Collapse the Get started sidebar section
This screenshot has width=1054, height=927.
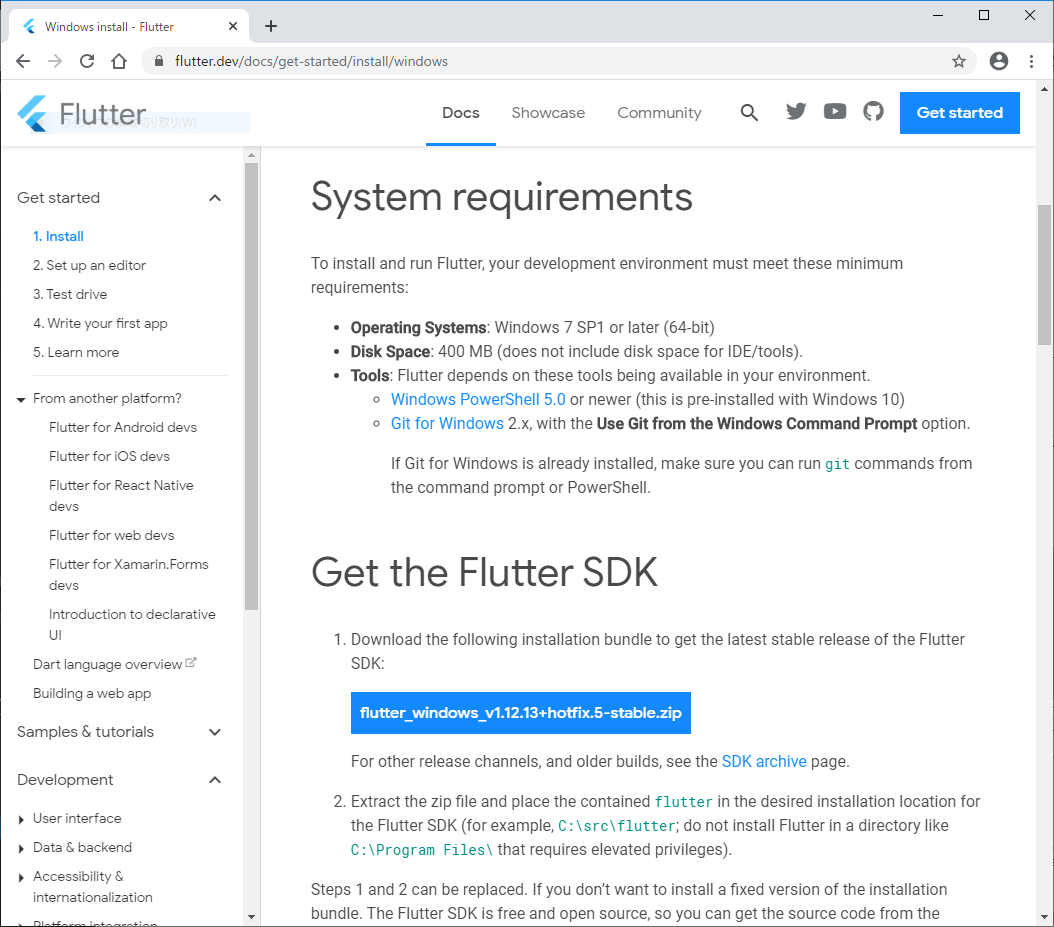tap(215, 198)
